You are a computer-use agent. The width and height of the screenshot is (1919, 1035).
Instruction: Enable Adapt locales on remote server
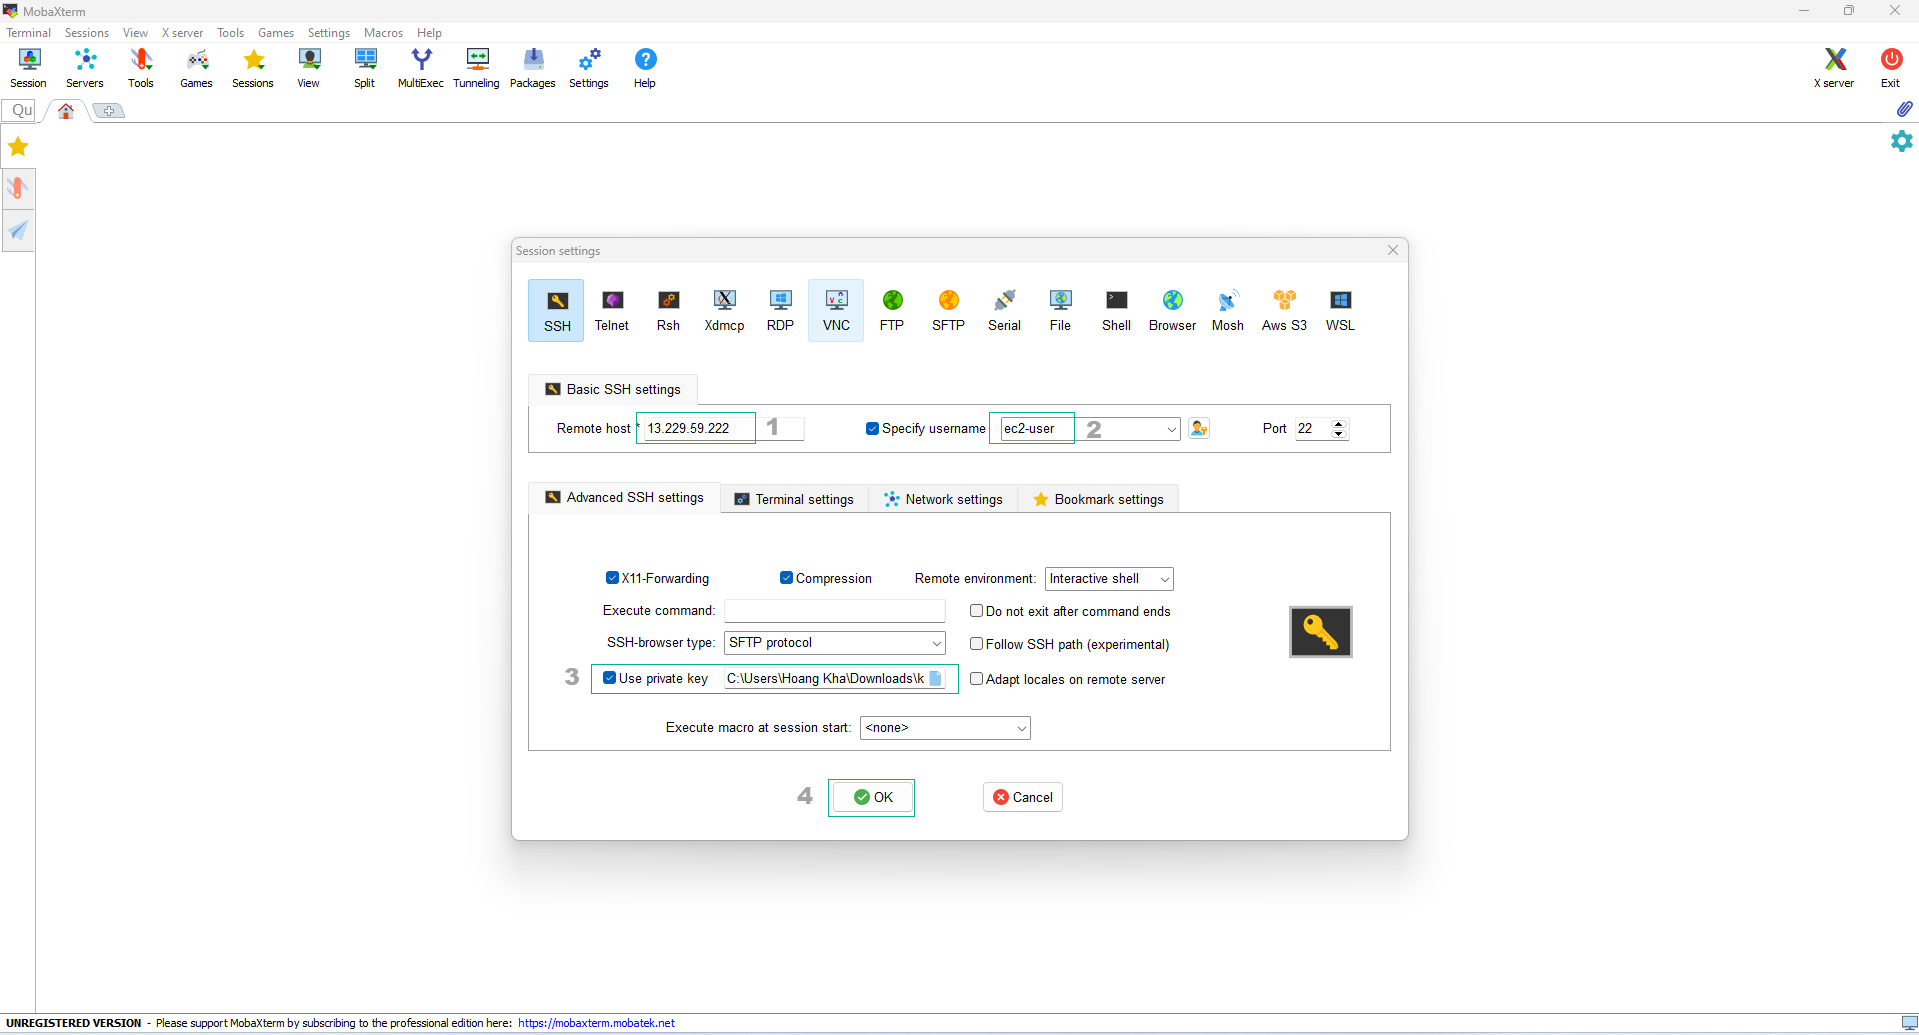[x=976, y=679]
